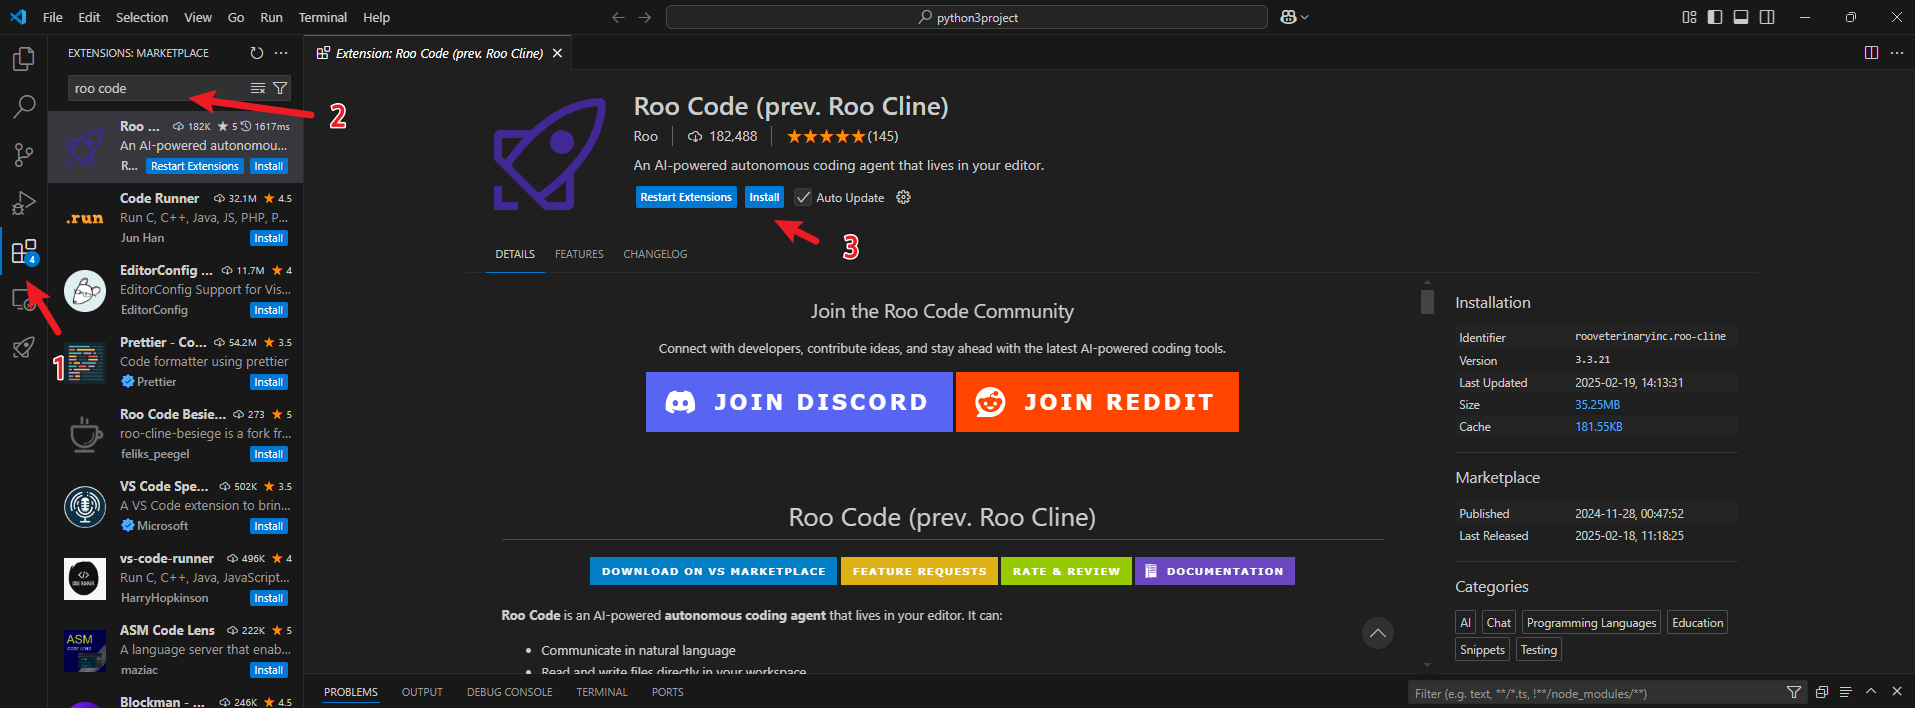Viewport: 1915px width, 708px height.
Task: Switch to the TERMINAL panel tab
Action: coord(602,692)
